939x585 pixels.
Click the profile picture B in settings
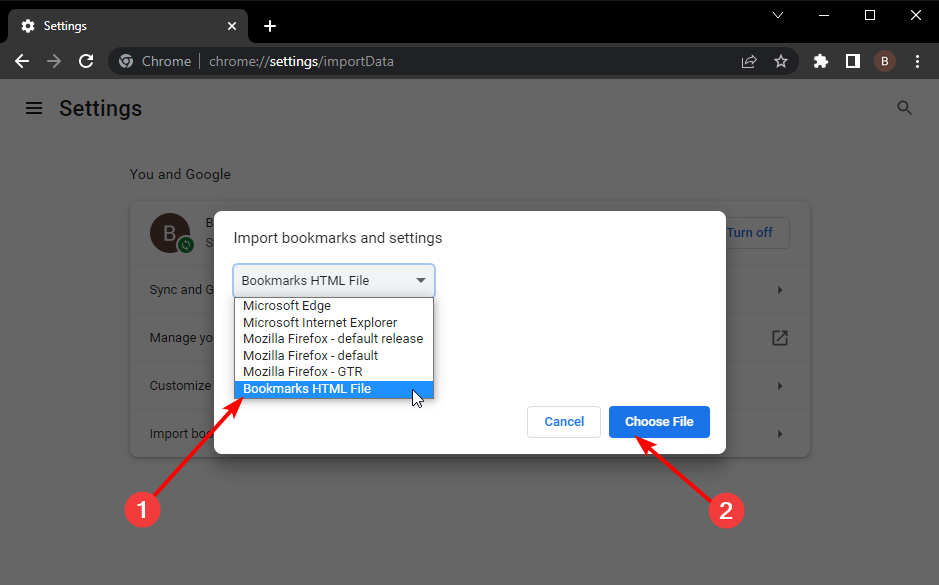click(170, 232)
